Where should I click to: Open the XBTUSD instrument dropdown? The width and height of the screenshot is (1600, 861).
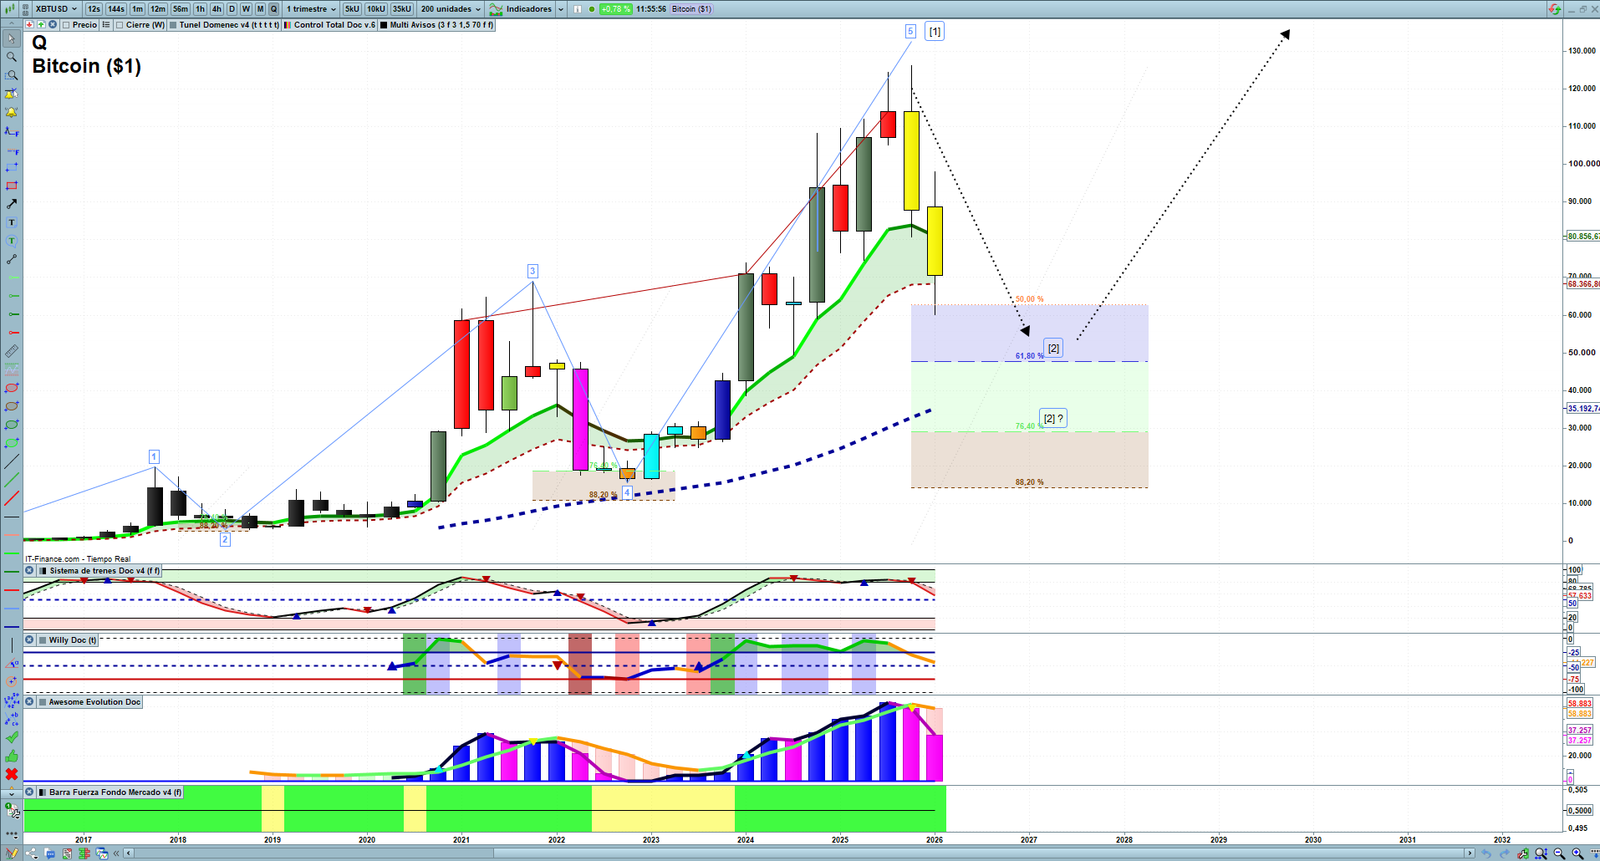(x=56, y=9)
